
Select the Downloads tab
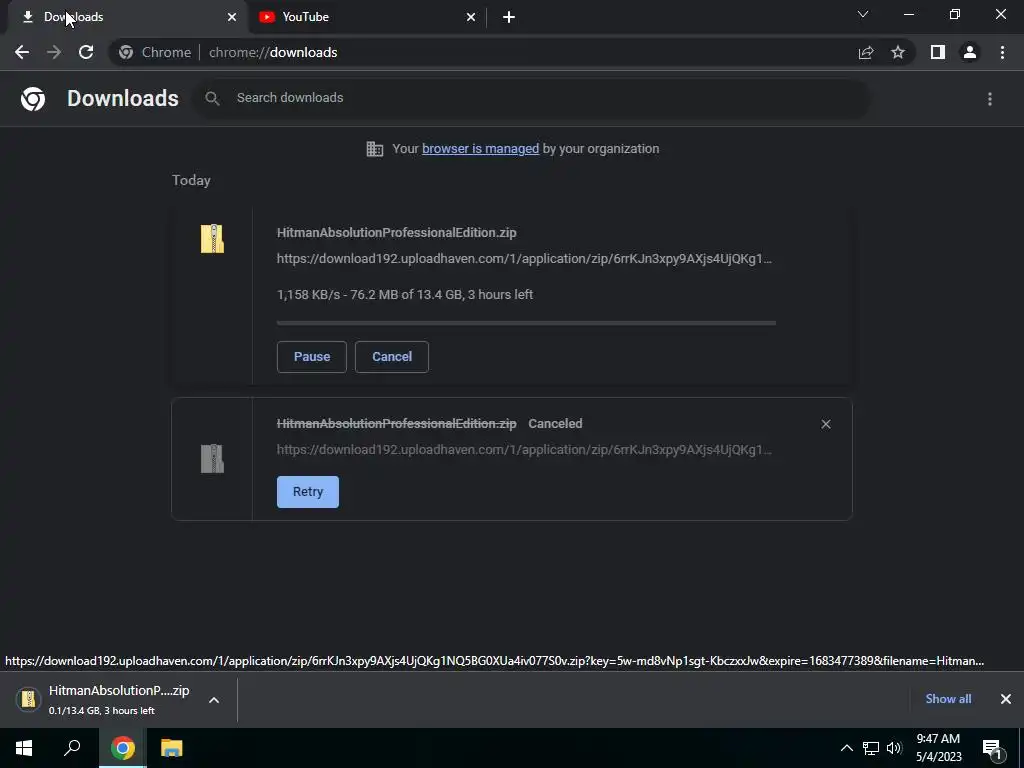[x=127, y=17]
